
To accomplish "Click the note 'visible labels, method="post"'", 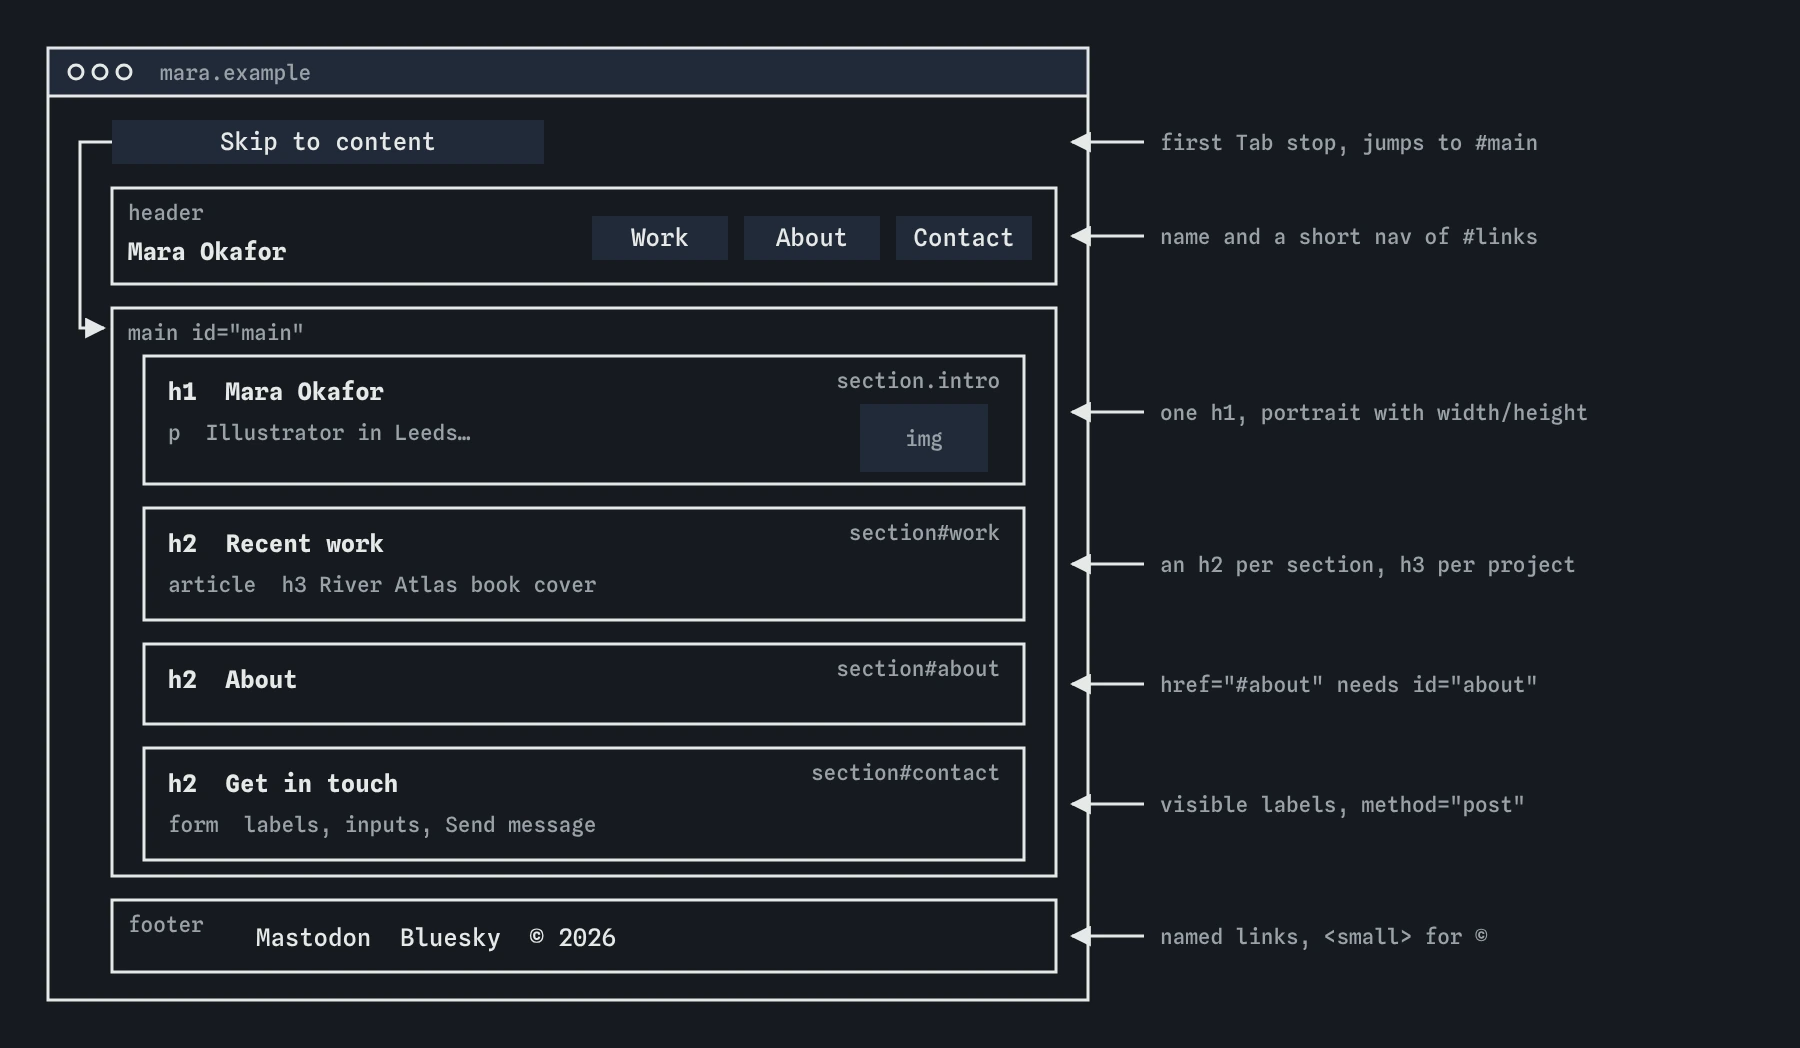I will (1343, 805).
